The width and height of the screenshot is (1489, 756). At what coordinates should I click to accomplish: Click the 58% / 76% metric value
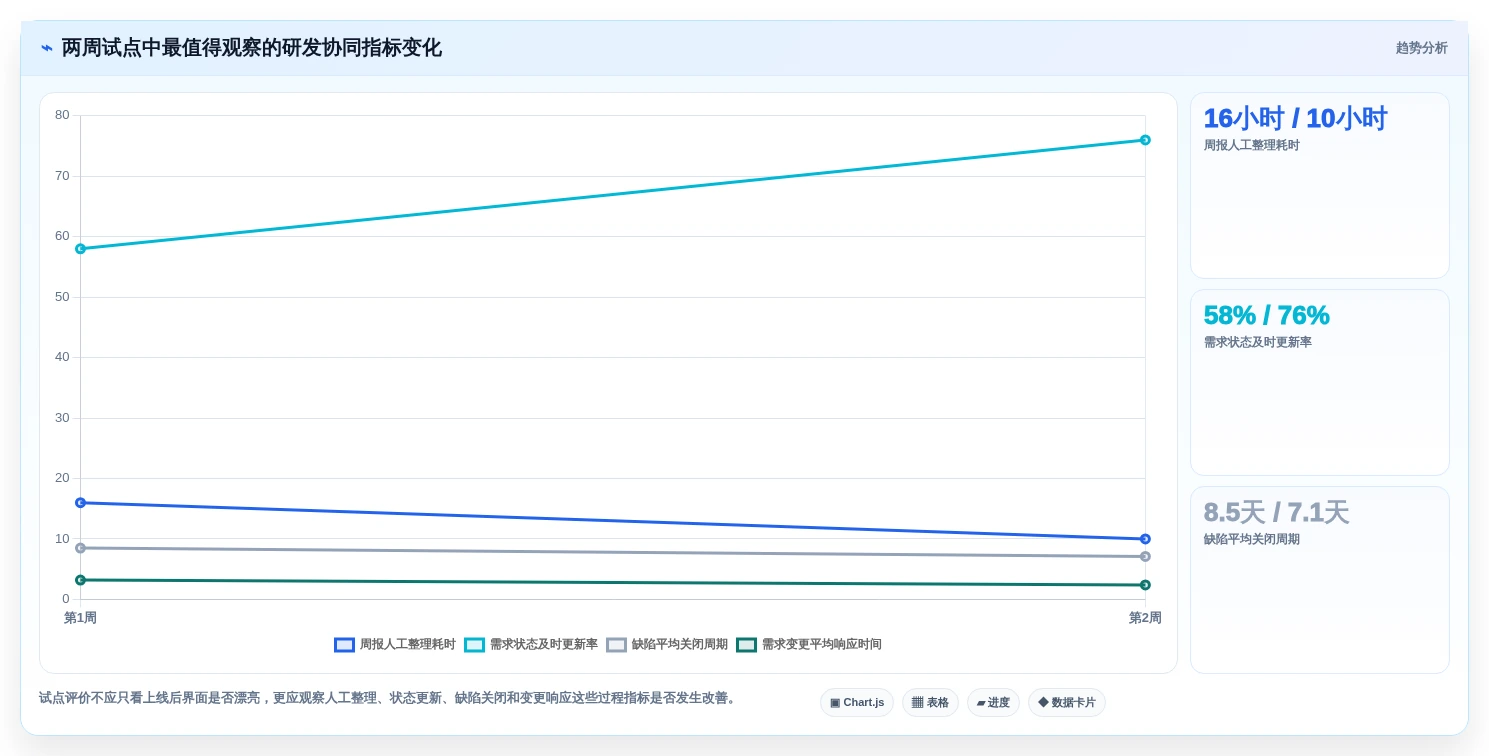1266,316
